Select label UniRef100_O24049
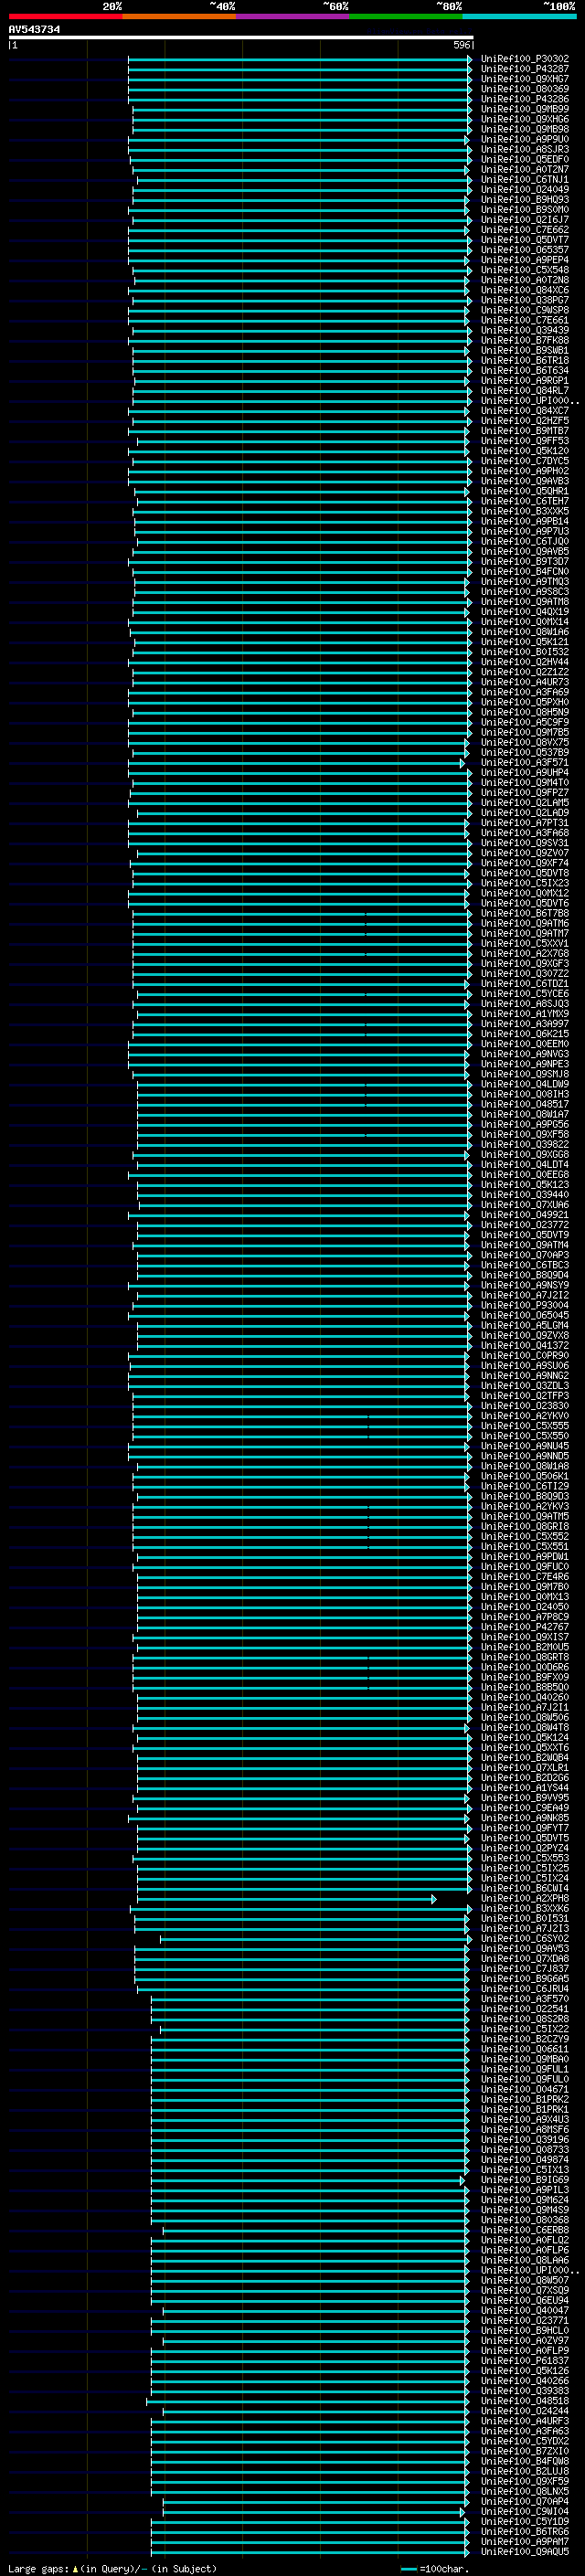585x2576 pixels. 525,189
